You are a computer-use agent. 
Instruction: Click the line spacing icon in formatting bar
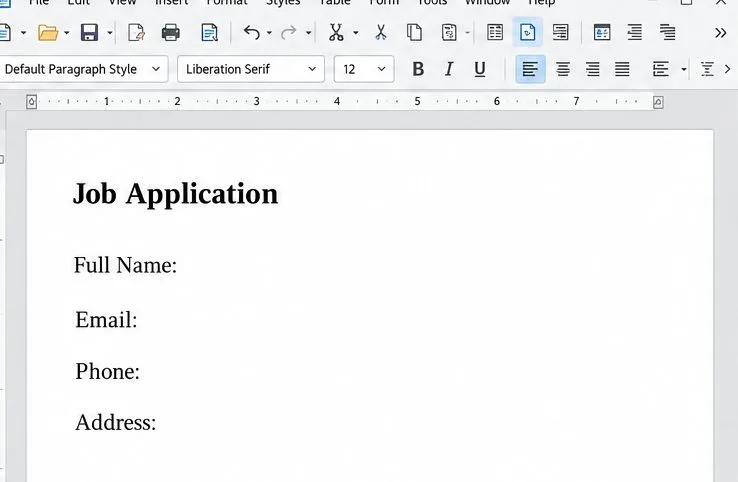(x=661, y=69)
